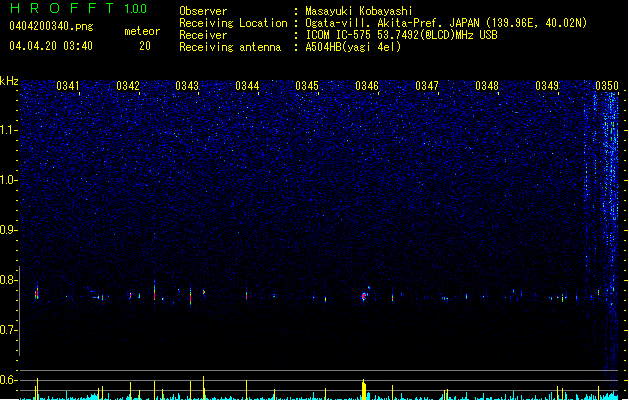Screen dimensions: 629x400
Task: Click the Observer label
Action: [203, 11]
